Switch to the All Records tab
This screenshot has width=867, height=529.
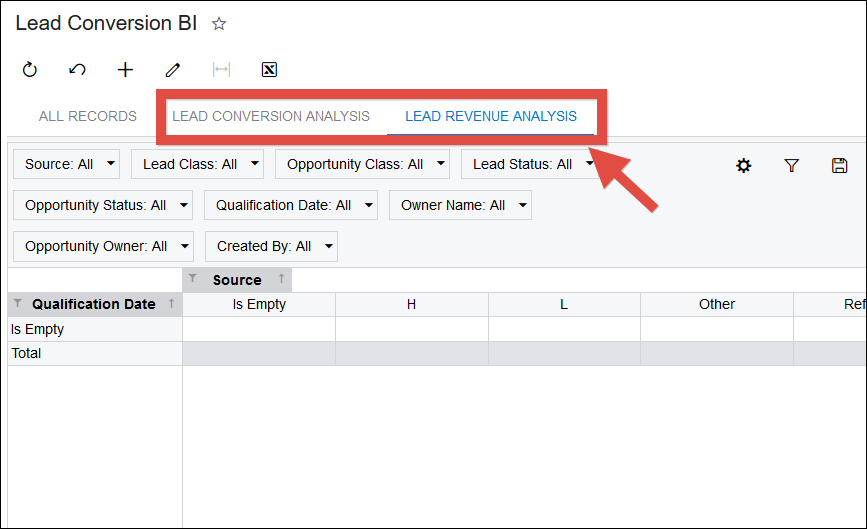tap(88, 117)
